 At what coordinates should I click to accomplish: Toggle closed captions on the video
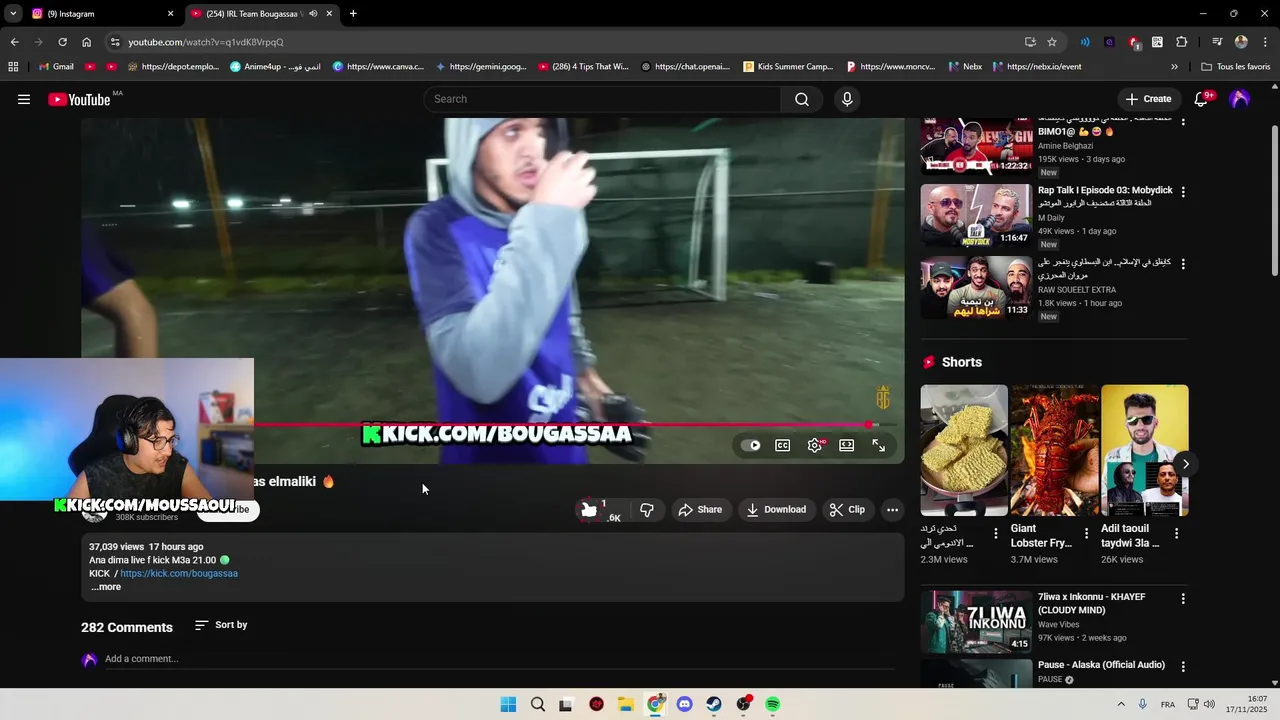[x=783, y=445]
